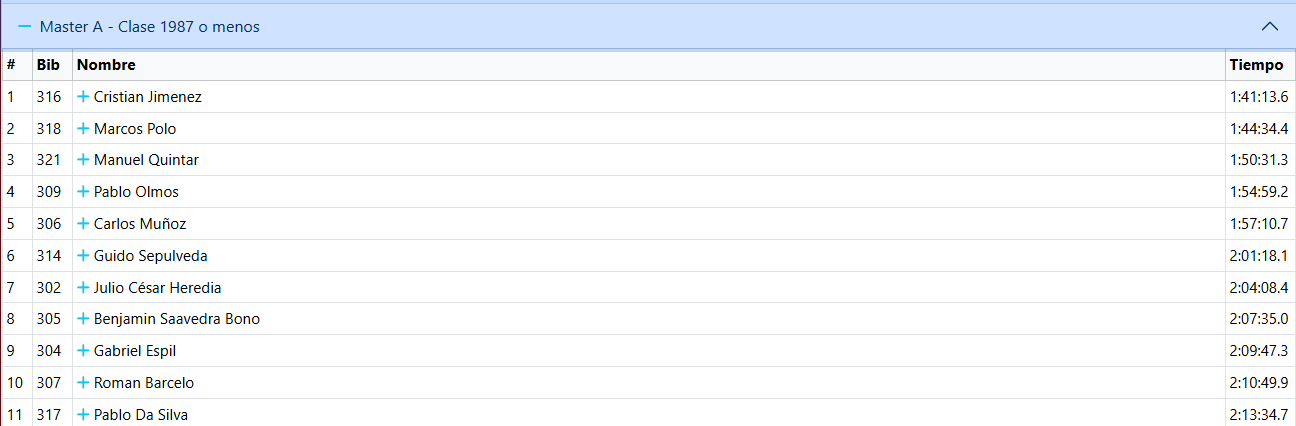The image size is (1296, 426).
Task: Show Julio César Heredia details plus icon
Action: click(x=84, y=288)
